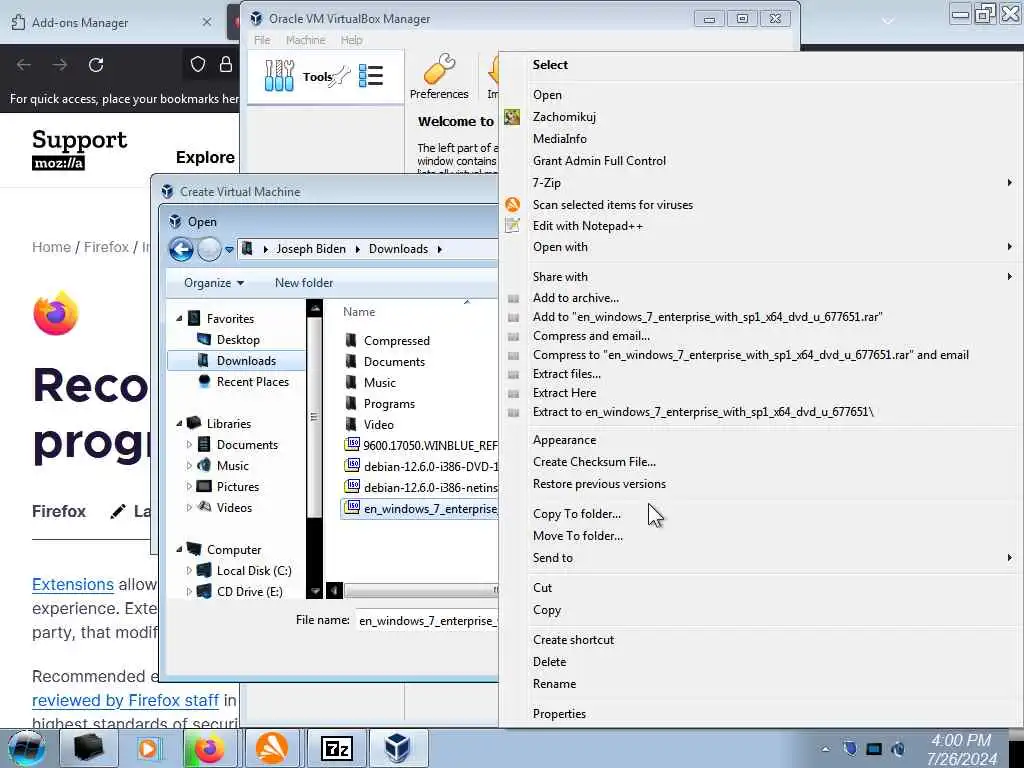Click the horizontal scrollbar in file list
Viewport: 1024px width, 768px height.
pyautogui.click(x=421, y=590)
